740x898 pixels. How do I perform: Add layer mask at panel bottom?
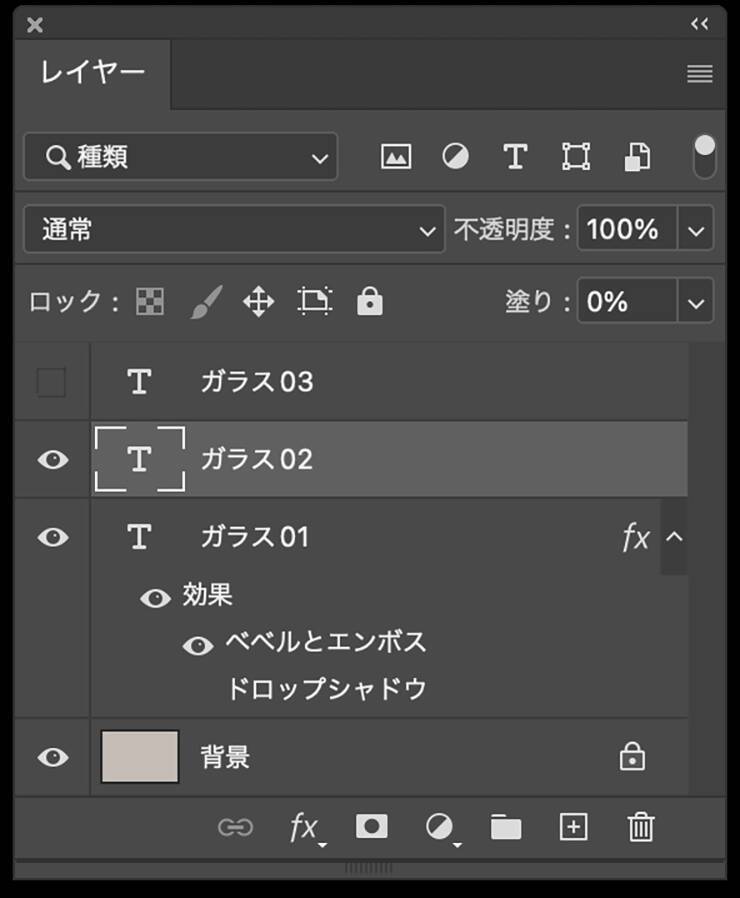372,827
